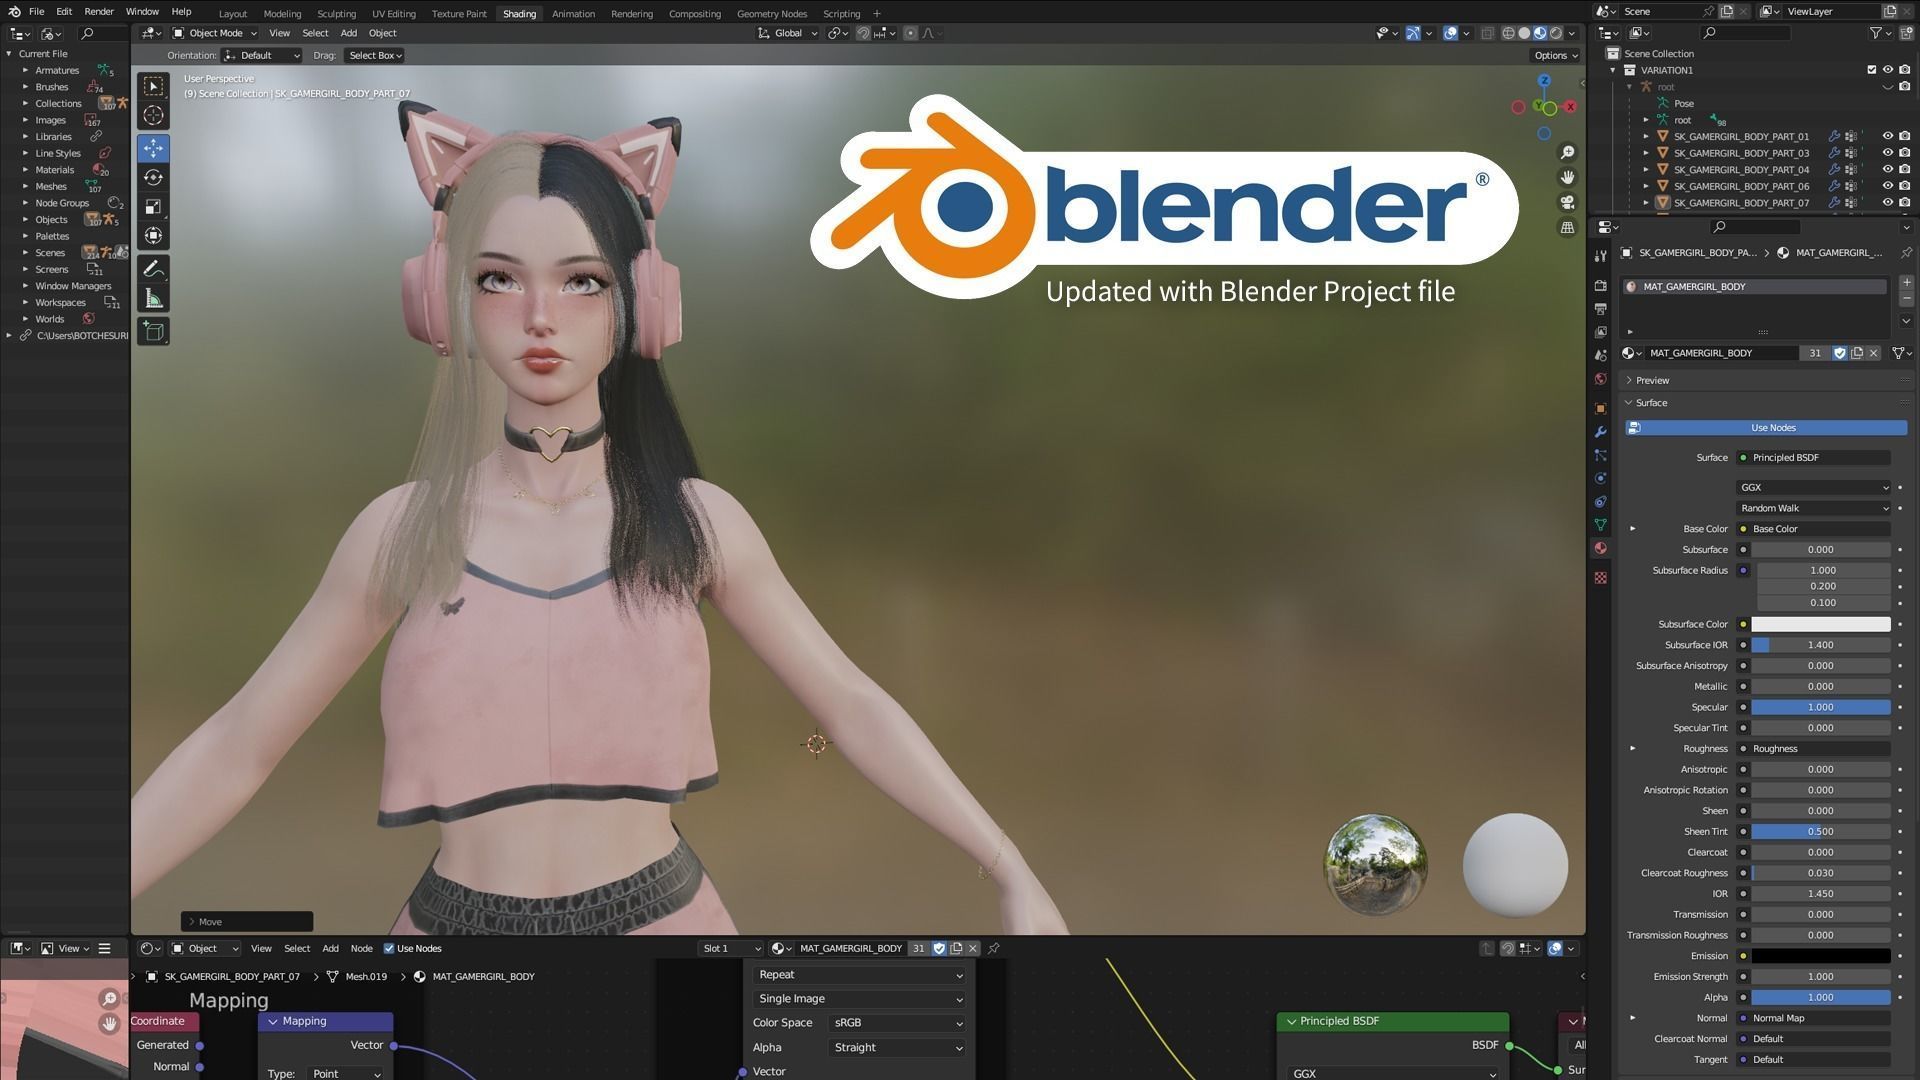Image resolution: width=1920 pixels, height=1080 pixels.
Task: Click the new material copy icon in properties
Action: 1857,353
